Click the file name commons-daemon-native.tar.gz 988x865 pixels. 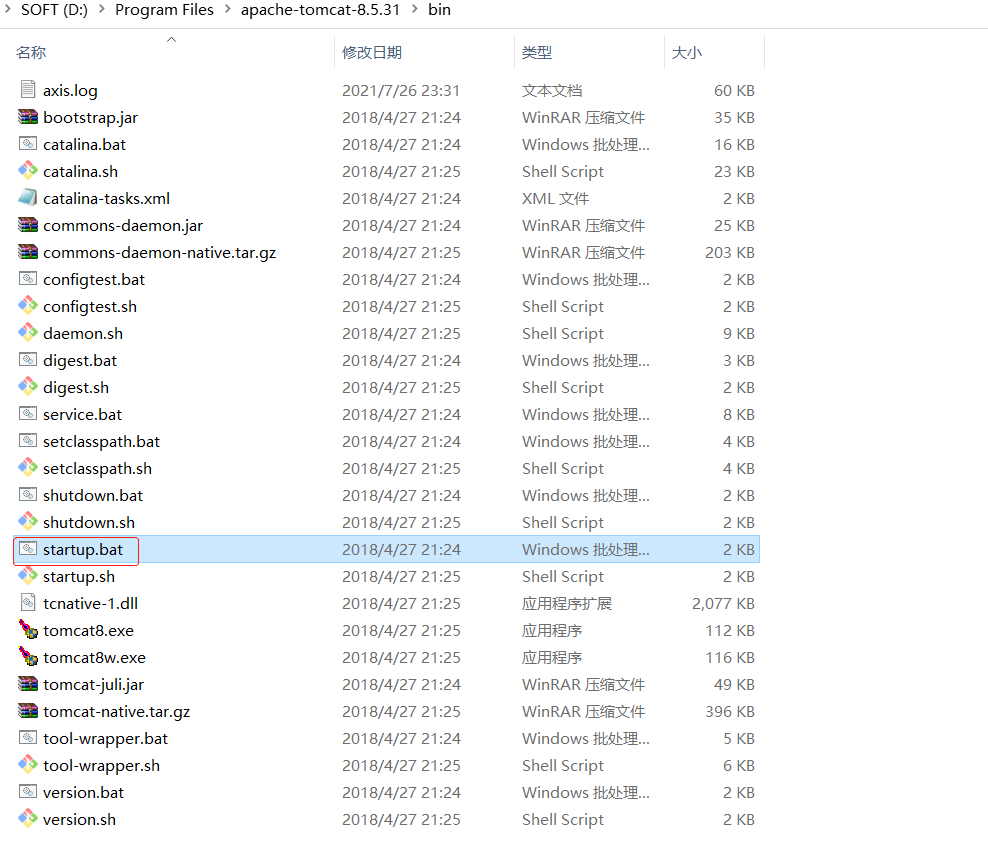[159, 252]
